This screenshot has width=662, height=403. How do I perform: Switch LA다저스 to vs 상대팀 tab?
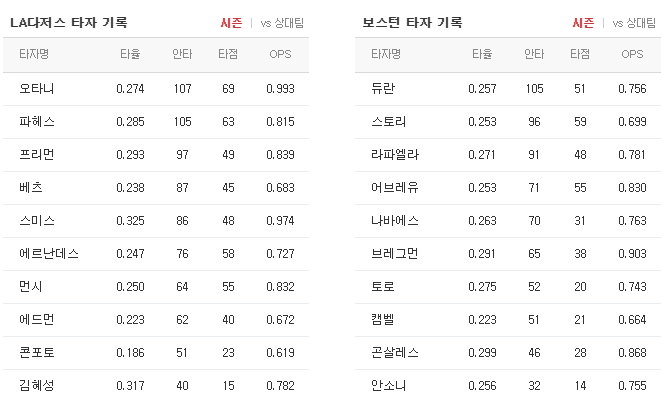point(282,23)
